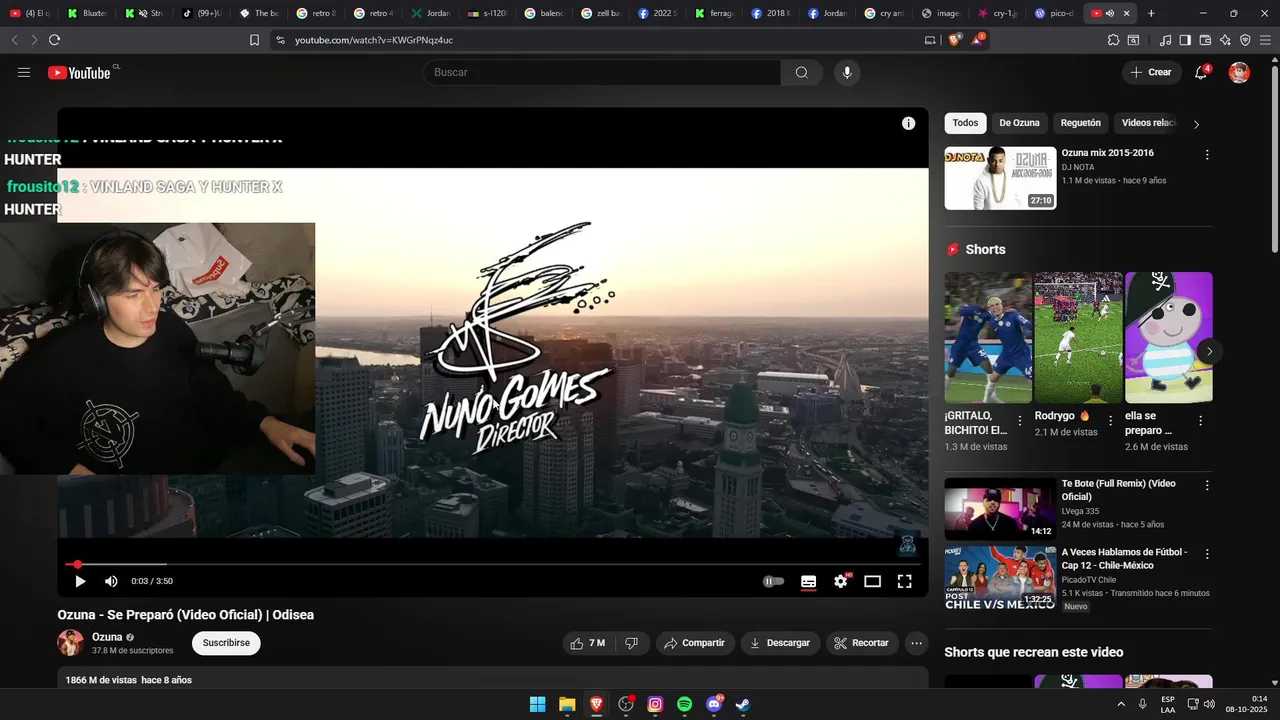Toggle subtitles/closed captions

pyautogui.click(x=808, y=581)
